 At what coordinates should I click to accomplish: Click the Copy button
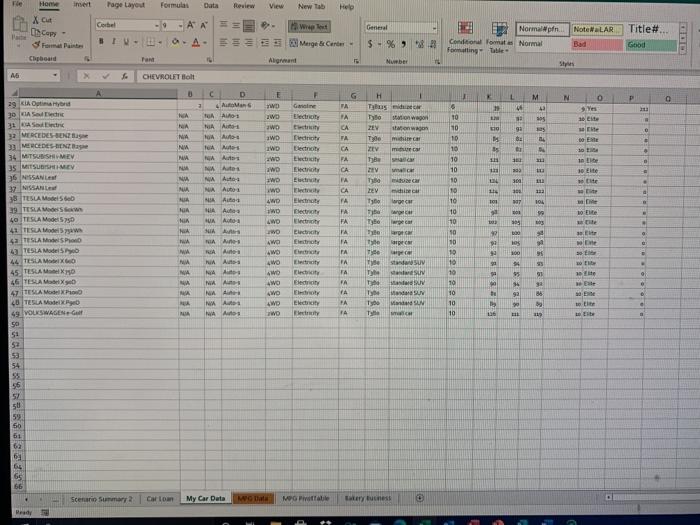[x=45, y=33]
